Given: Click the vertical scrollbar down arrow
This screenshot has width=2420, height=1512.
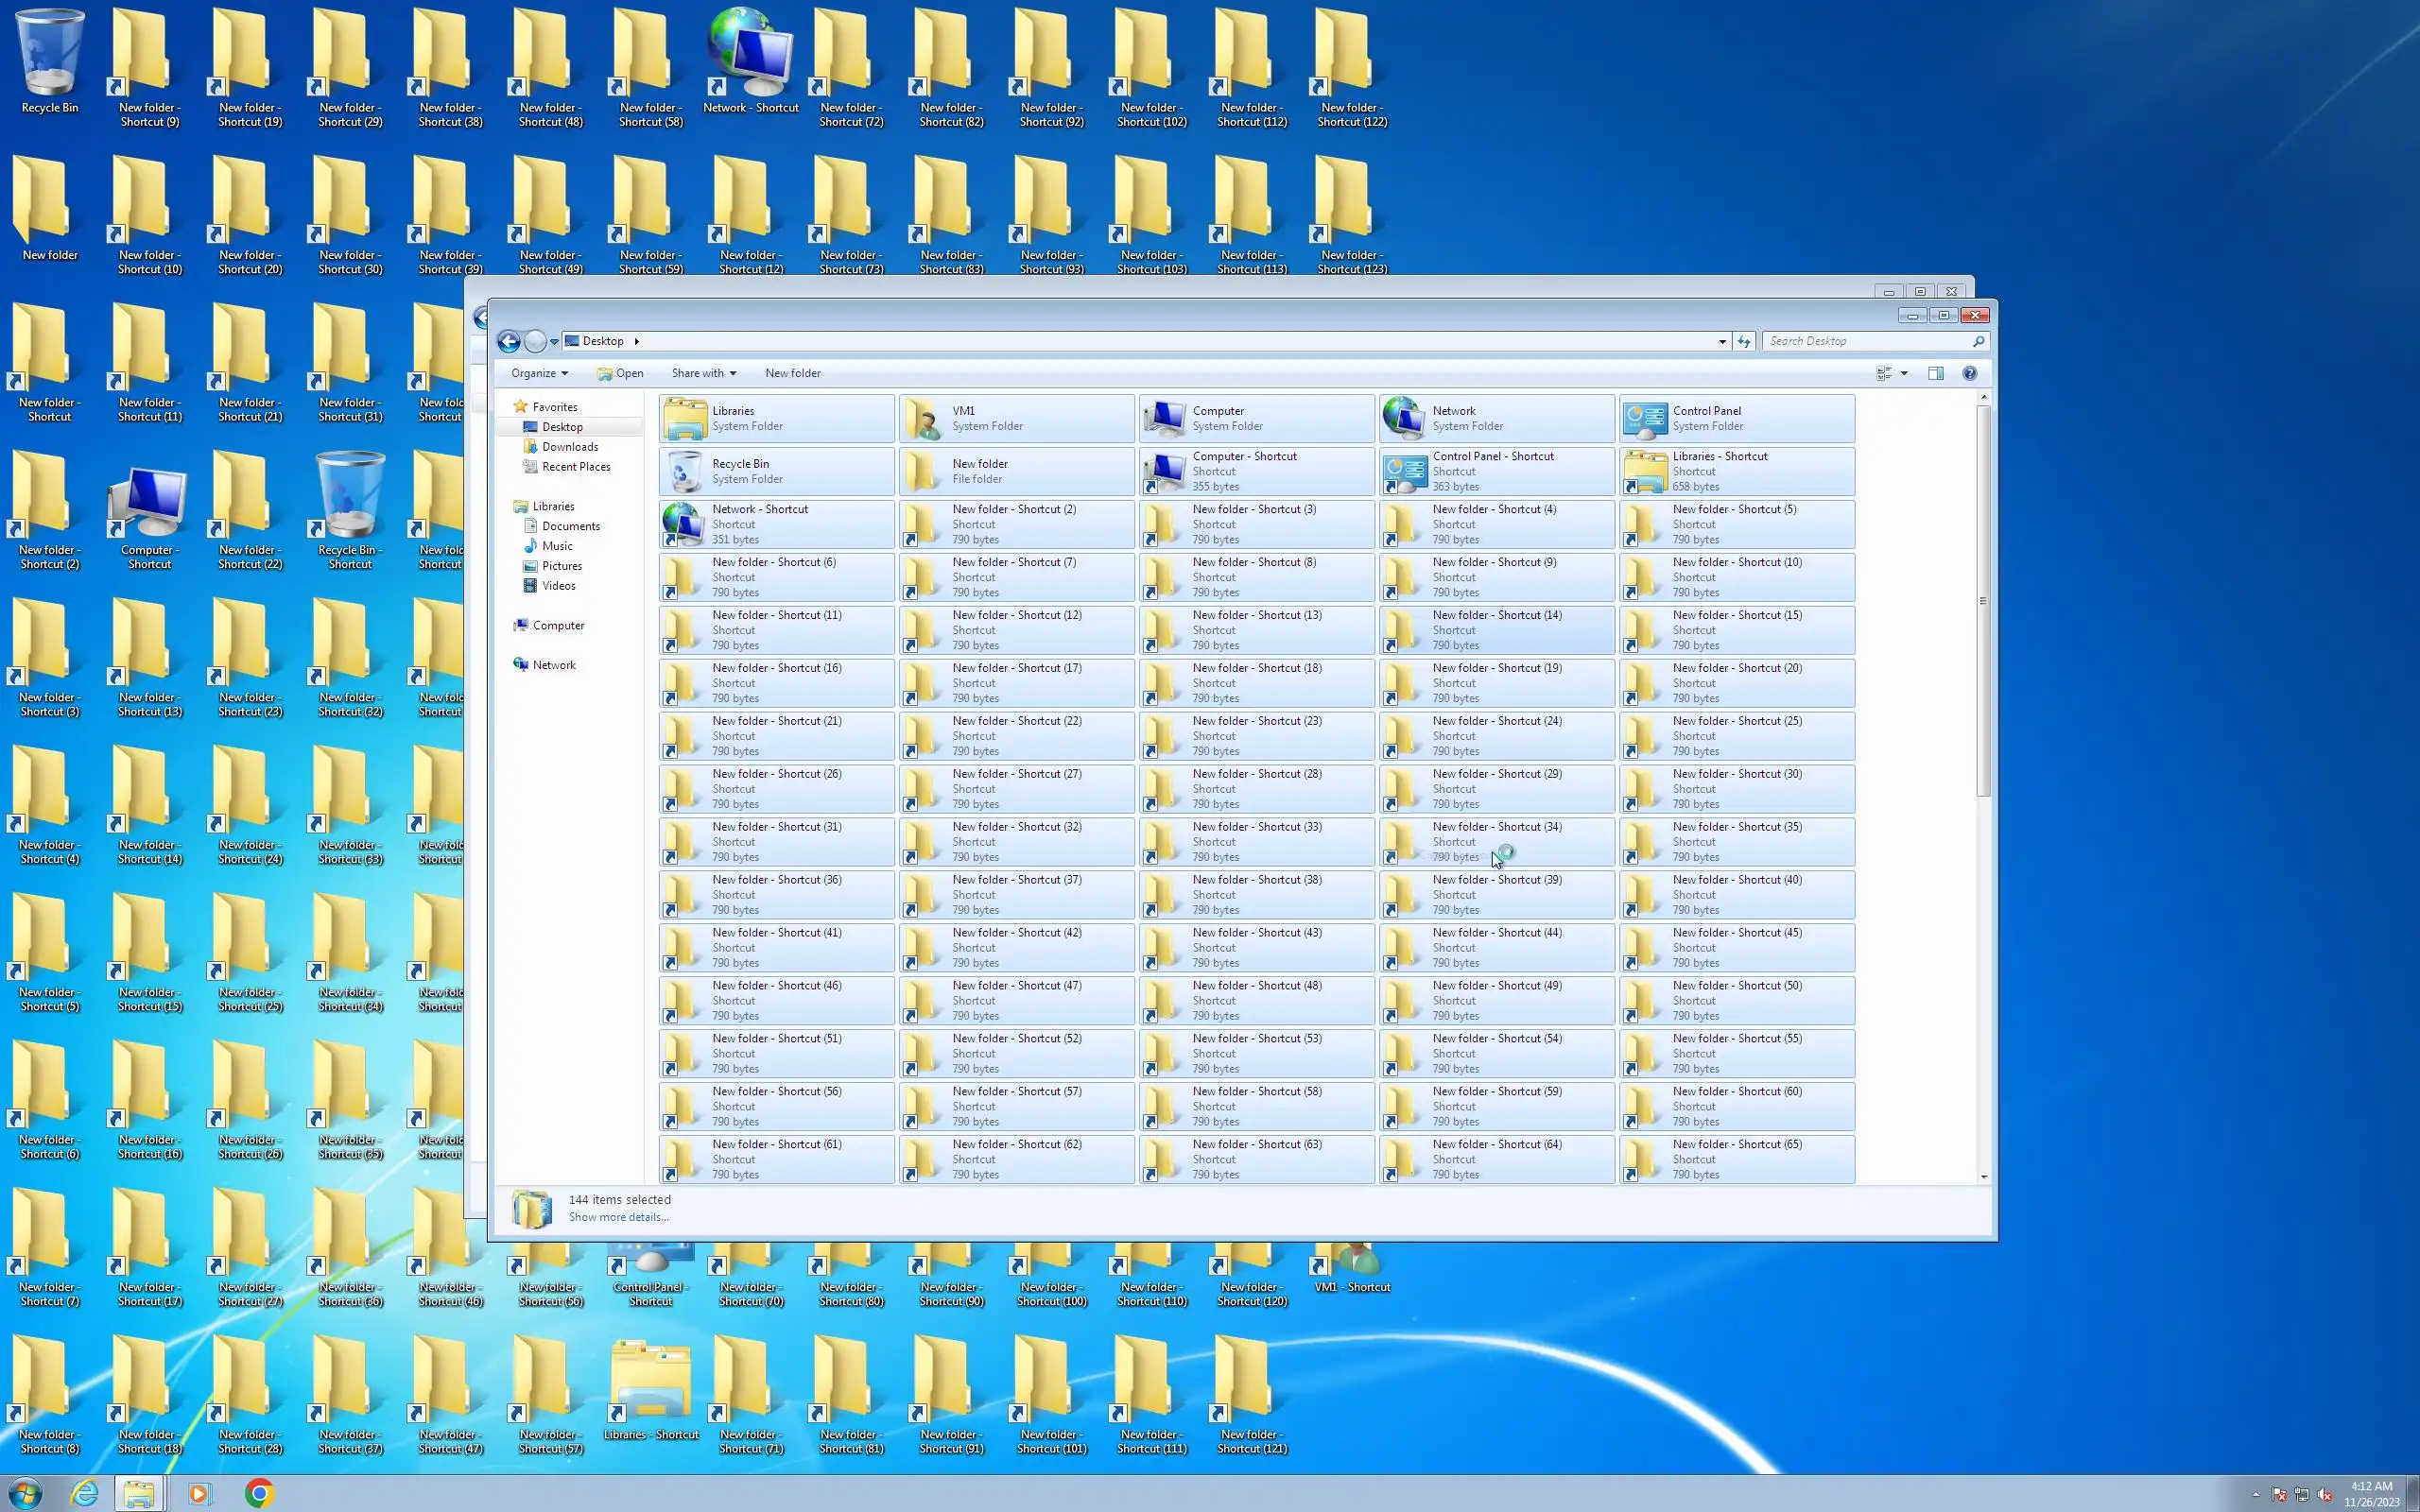Looking at the screenshot, I should point(1984,1177).
